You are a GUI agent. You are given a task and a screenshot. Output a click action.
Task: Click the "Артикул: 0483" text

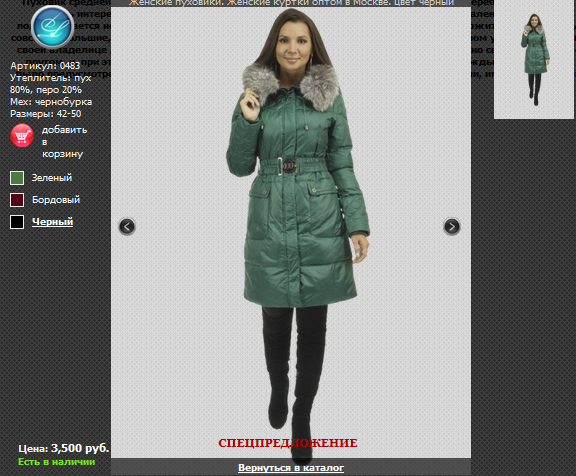tap(45, 66)
